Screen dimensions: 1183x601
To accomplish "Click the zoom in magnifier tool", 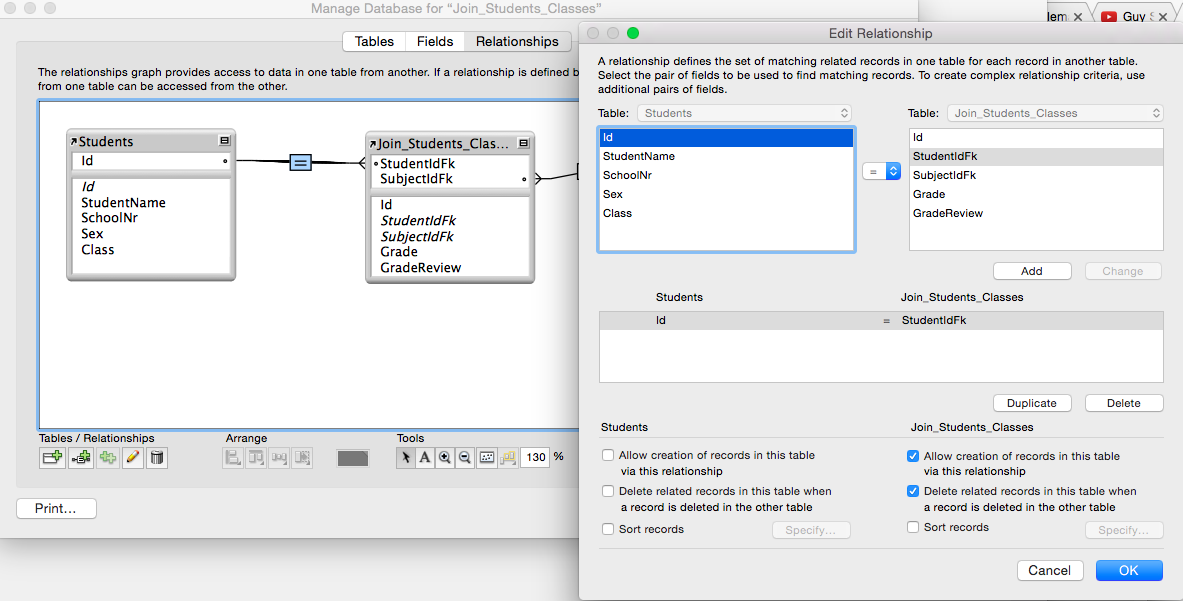I will click(445, 457).
